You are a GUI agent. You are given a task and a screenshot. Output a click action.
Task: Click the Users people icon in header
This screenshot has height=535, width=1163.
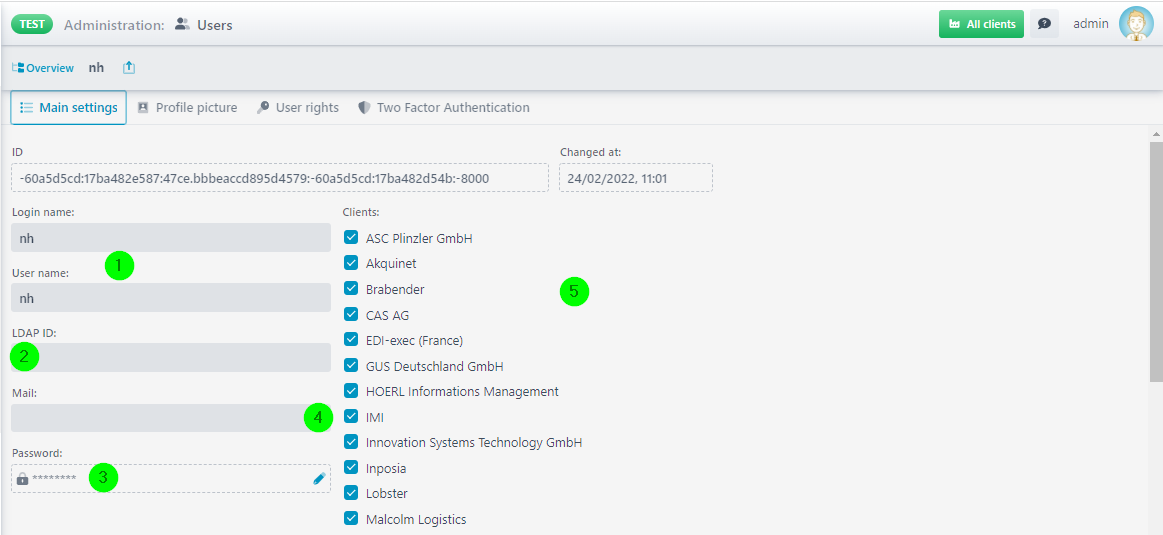(182, 24)
